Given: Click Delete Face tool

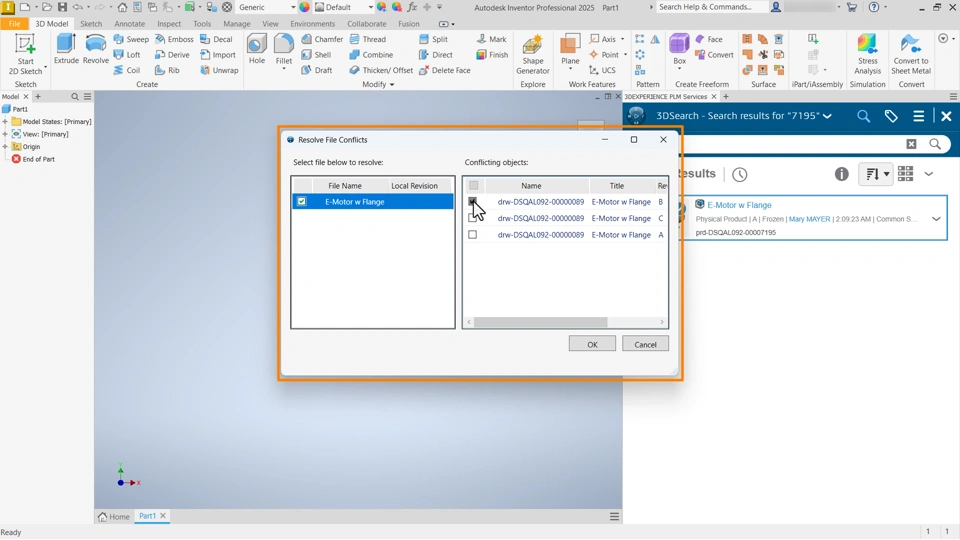Looking at the screenshot, I should [x=444, y=70].
